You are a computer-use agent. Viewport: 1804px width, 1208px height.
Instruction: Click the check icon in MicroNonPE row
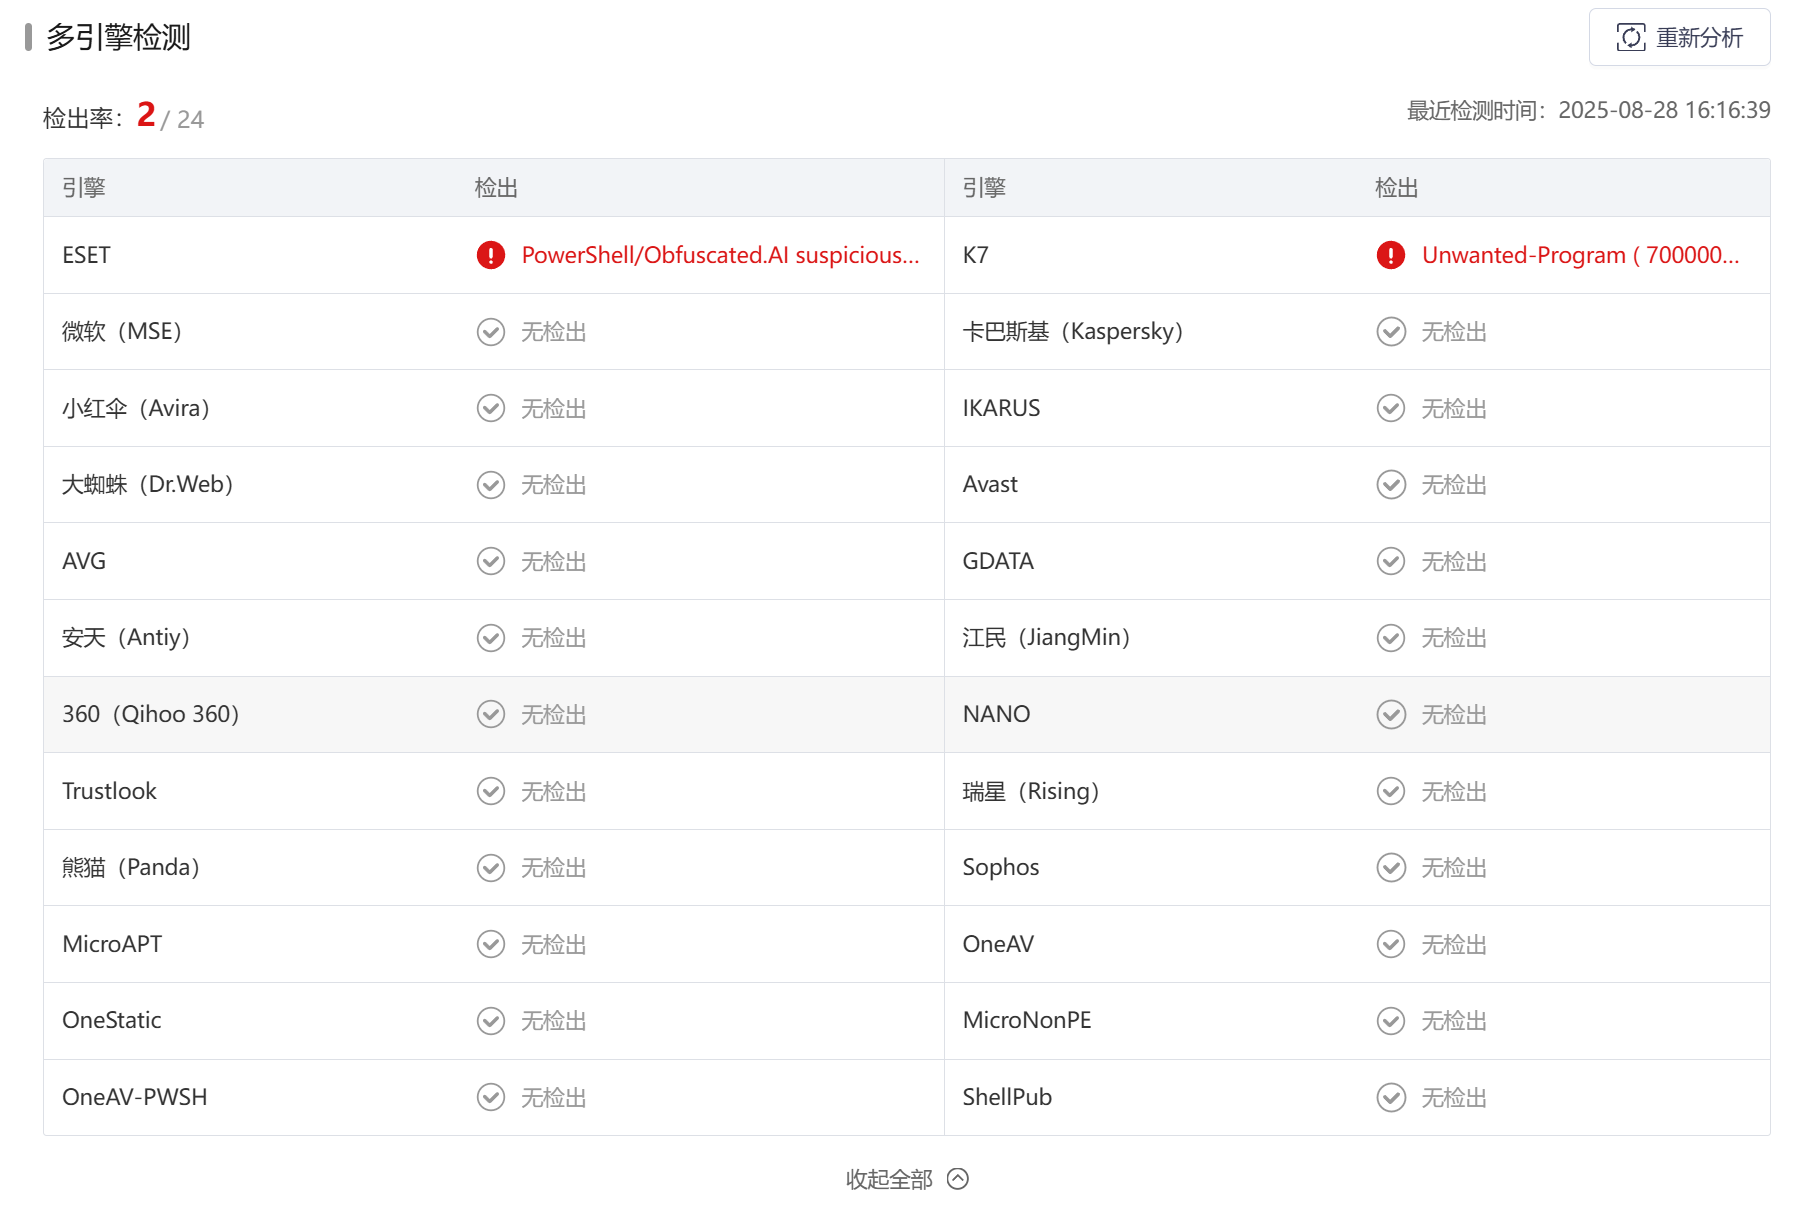tap(1391, 1021)
